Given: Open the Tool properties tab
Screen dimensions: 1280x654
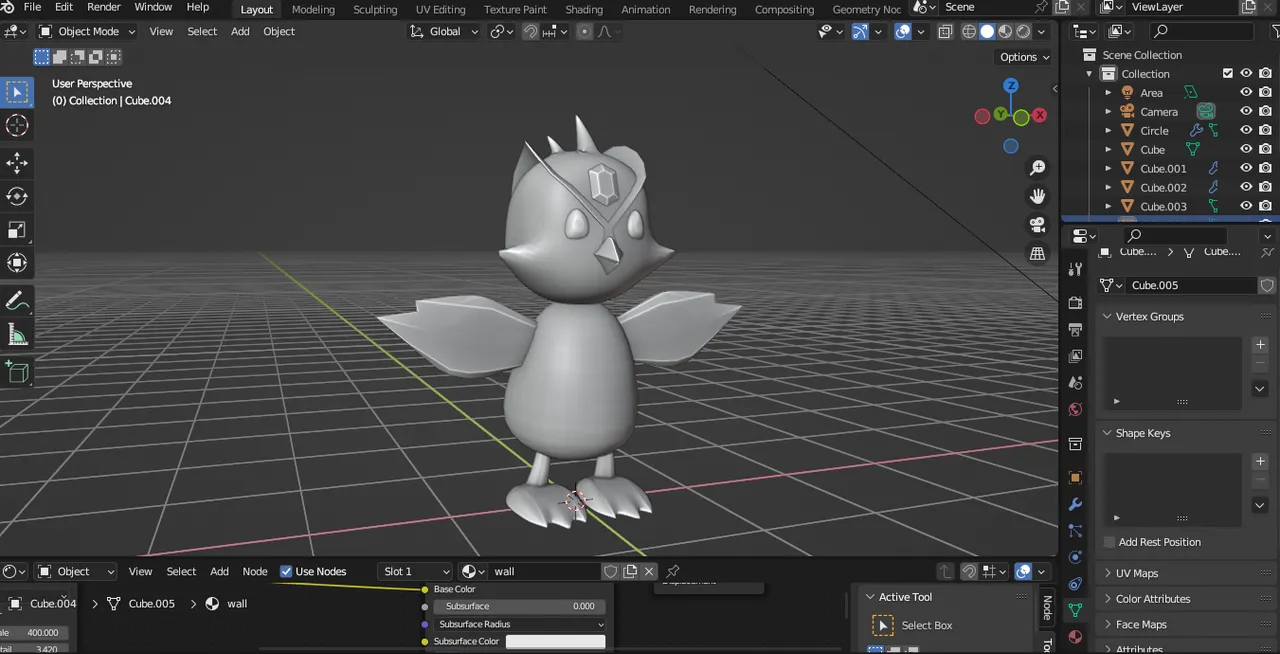Looking at the screenshot, I should tap(1075, 269).
